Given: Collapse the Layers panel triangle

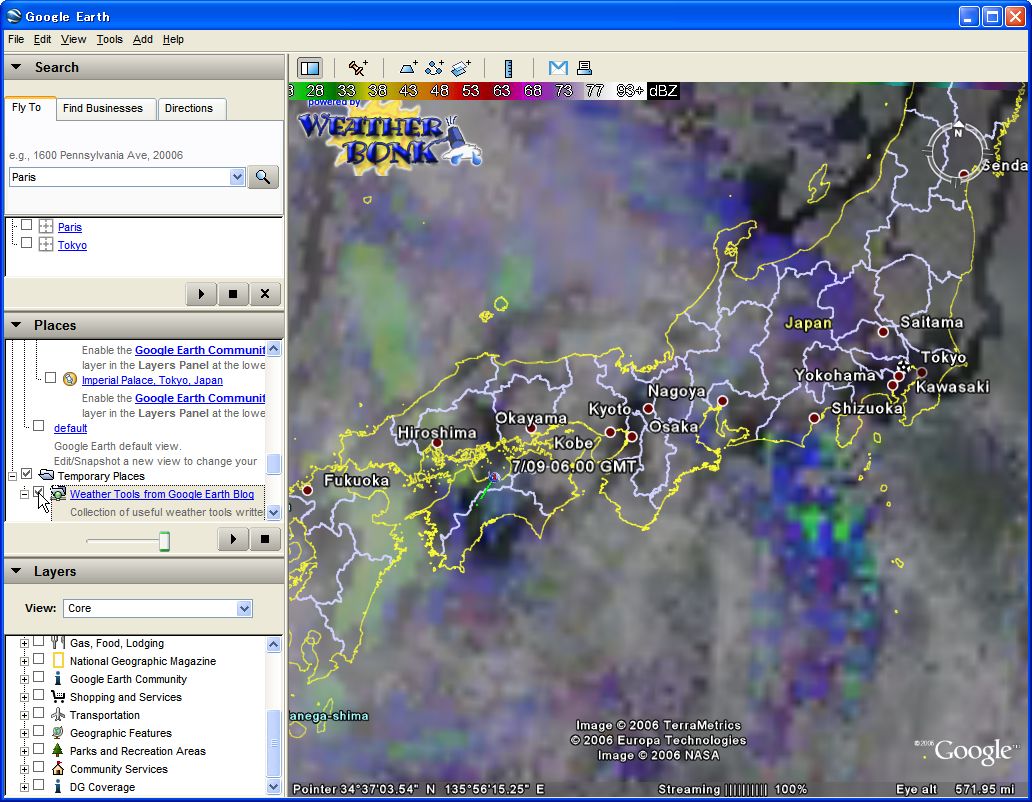Looking at the screenshot, I should (x=16, y=571).
